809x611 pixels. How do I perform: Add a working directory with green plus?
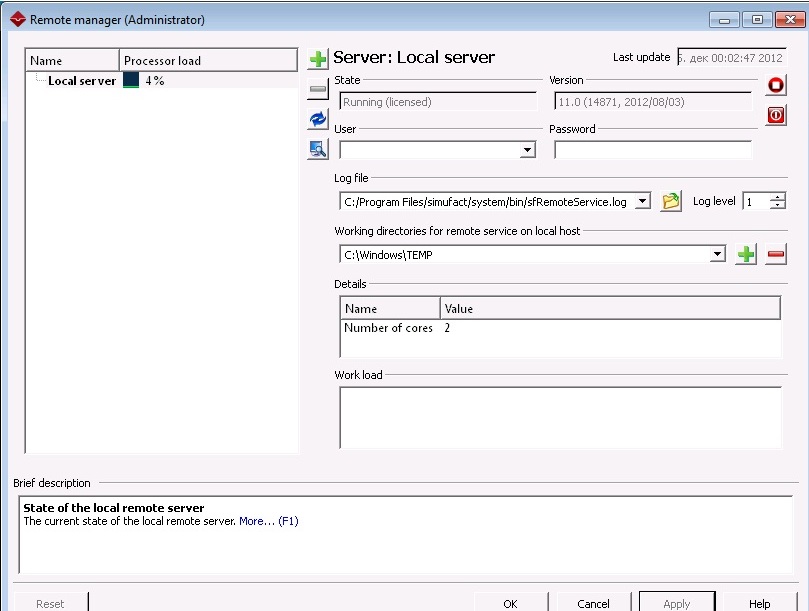pyautogui.click(x=746, y=255)
